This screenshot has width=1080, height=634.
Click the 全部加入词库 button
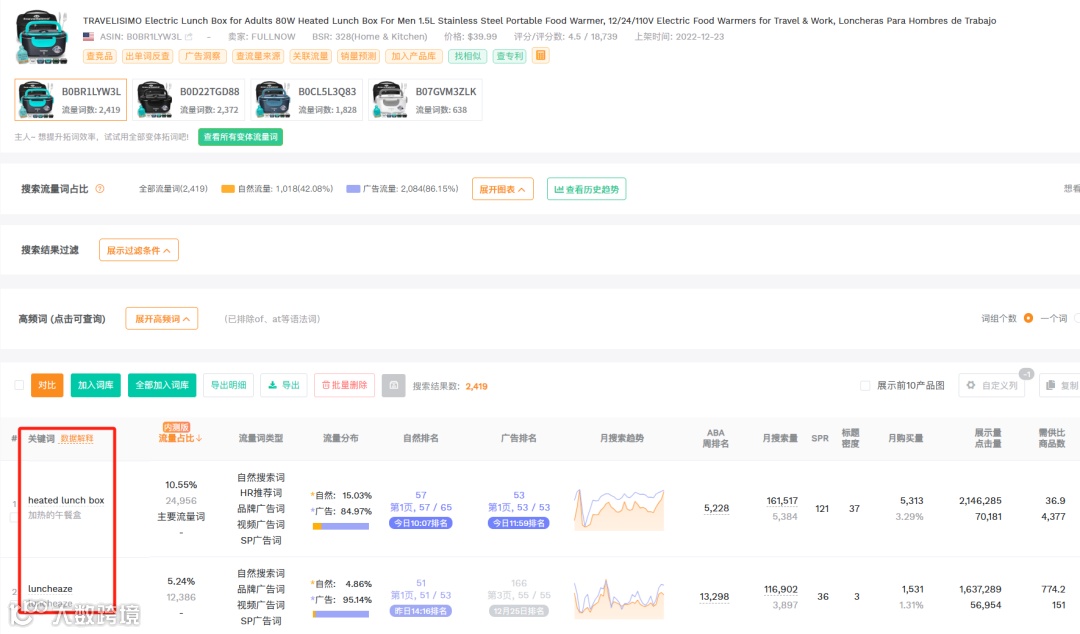coord(162,385)
